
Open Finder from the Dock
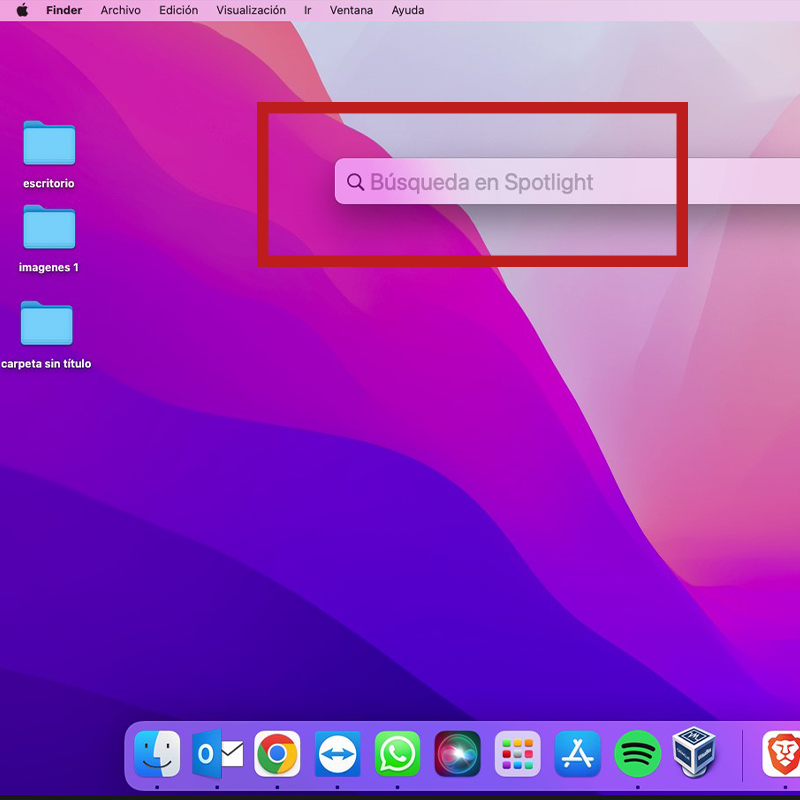(157, 754)
